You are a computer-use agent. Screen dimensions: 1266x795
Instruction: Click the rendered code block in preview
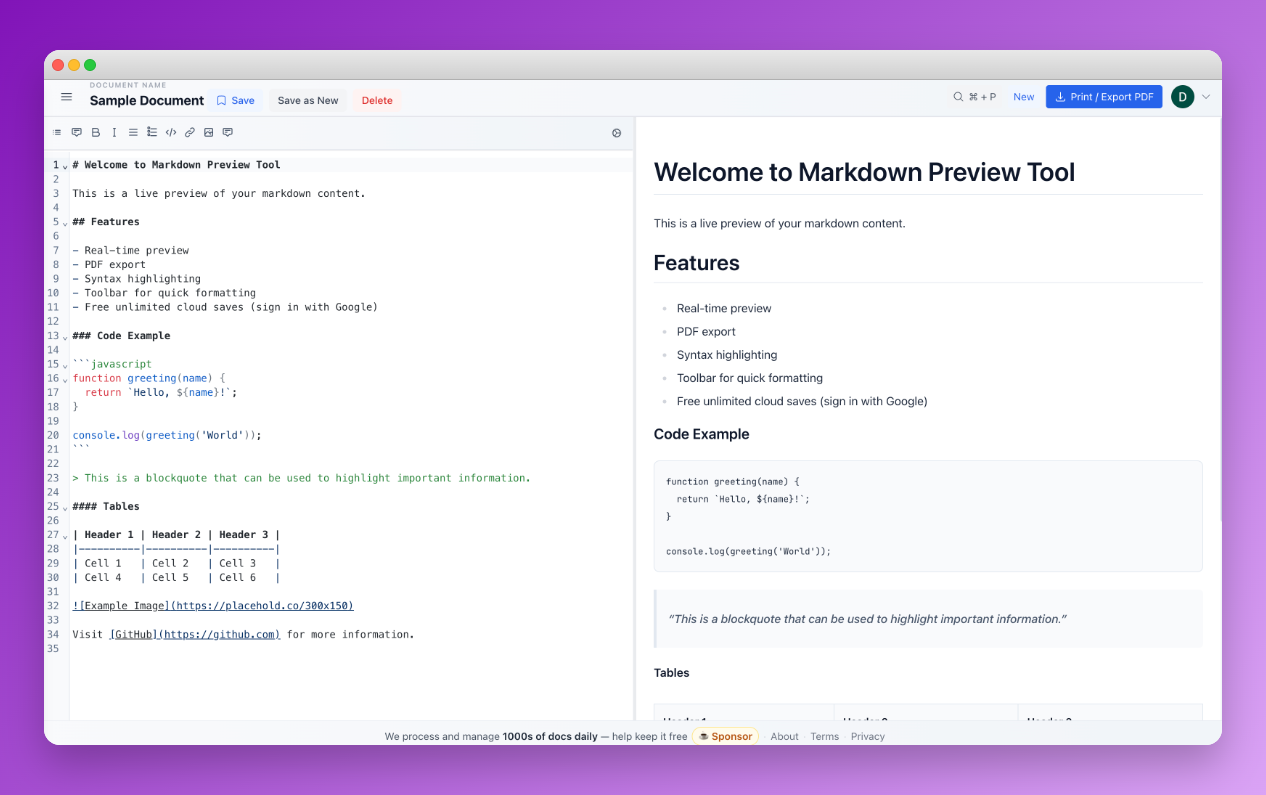pos(928,516)
